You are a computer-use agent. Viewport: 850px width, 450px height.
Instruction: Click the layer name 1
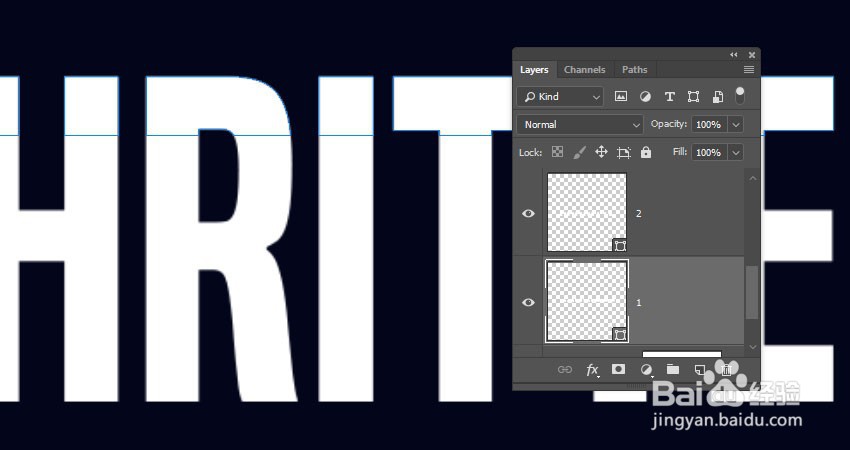pos(639,303)
